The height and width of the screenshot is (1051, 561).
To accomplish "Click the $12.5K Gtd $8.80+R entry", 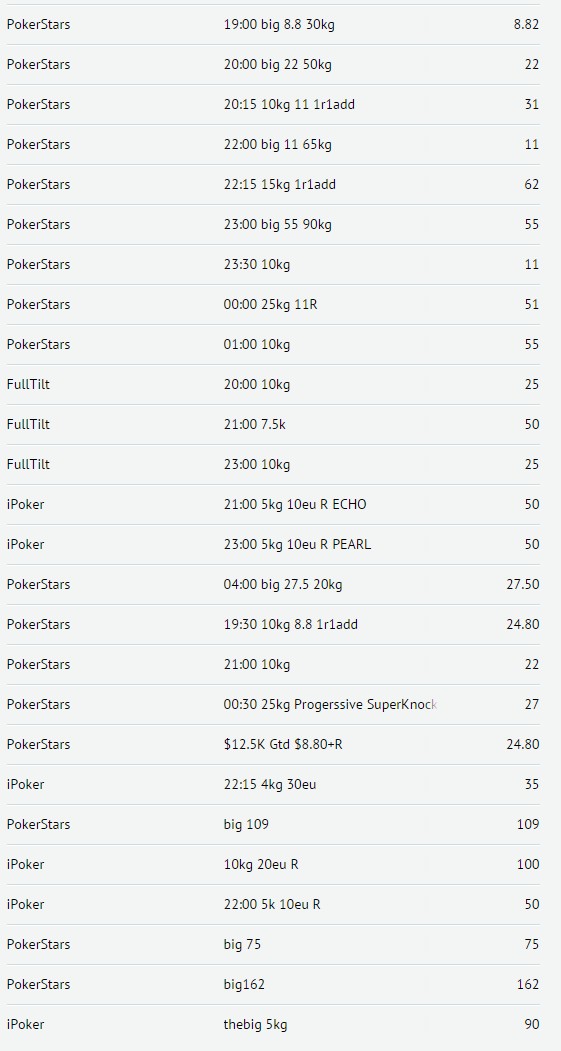I will [273, 745].
